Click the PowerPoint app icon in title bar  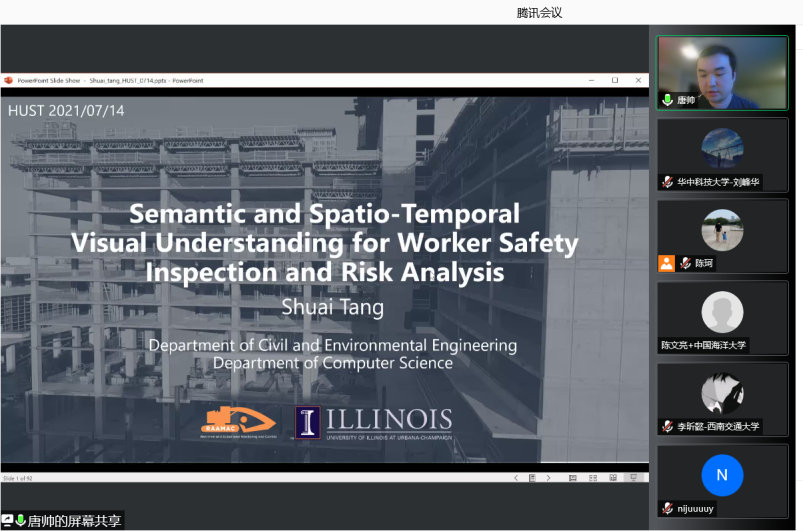(x=8, y=80)
